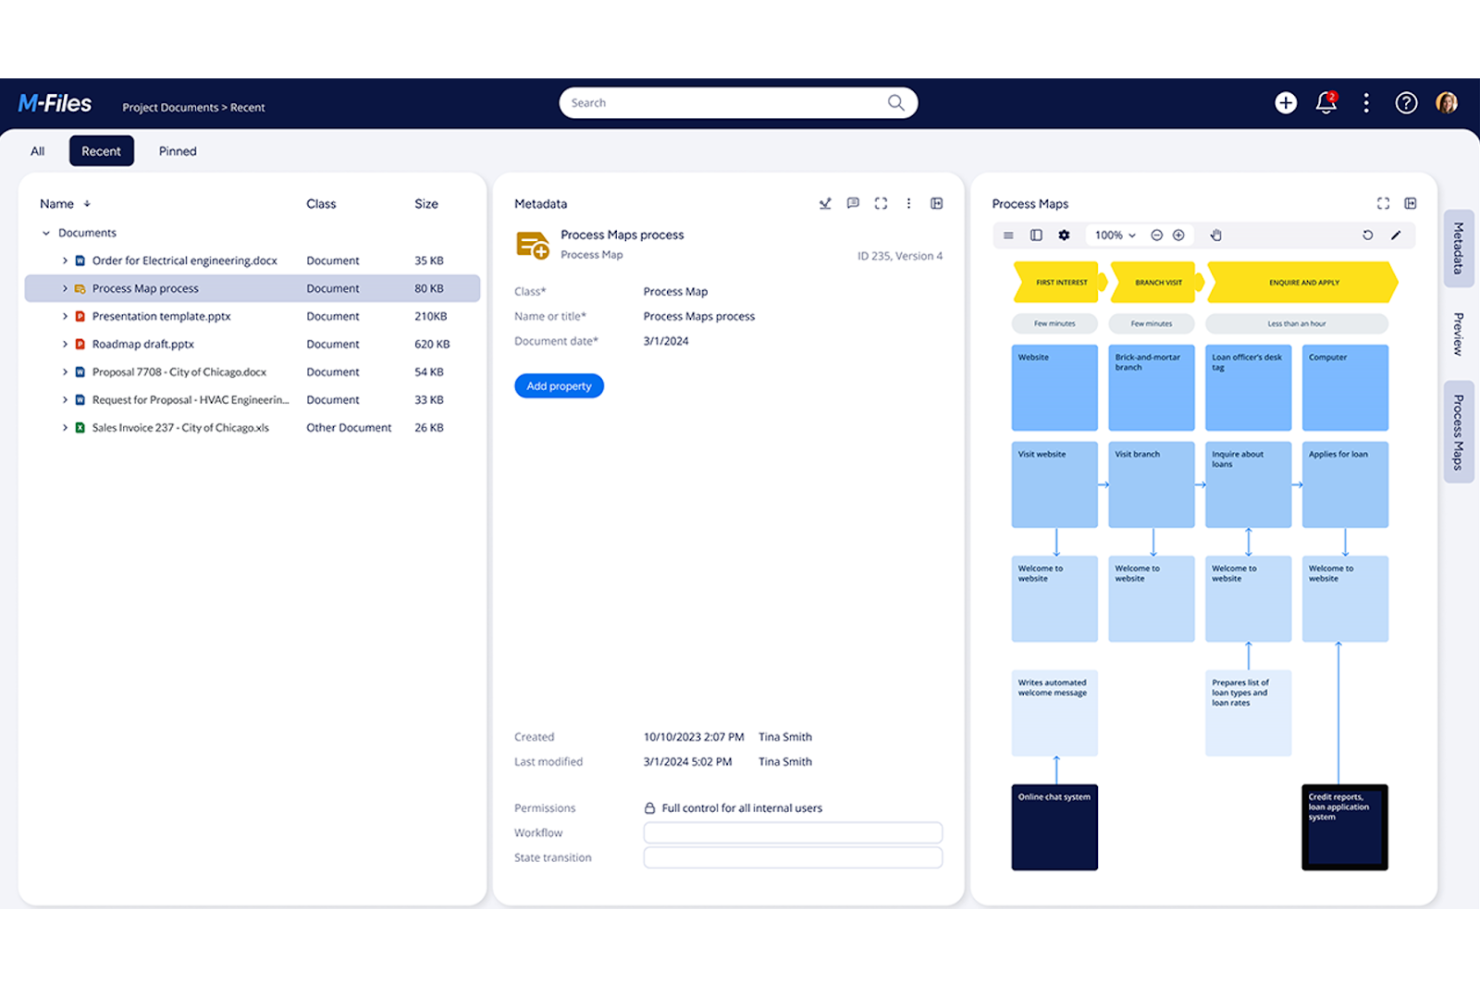The width and height of the screenshot is (1480, 987).
Task: Expand Request for Proposal - HVAC row
Action: click(x=65, y=400)
